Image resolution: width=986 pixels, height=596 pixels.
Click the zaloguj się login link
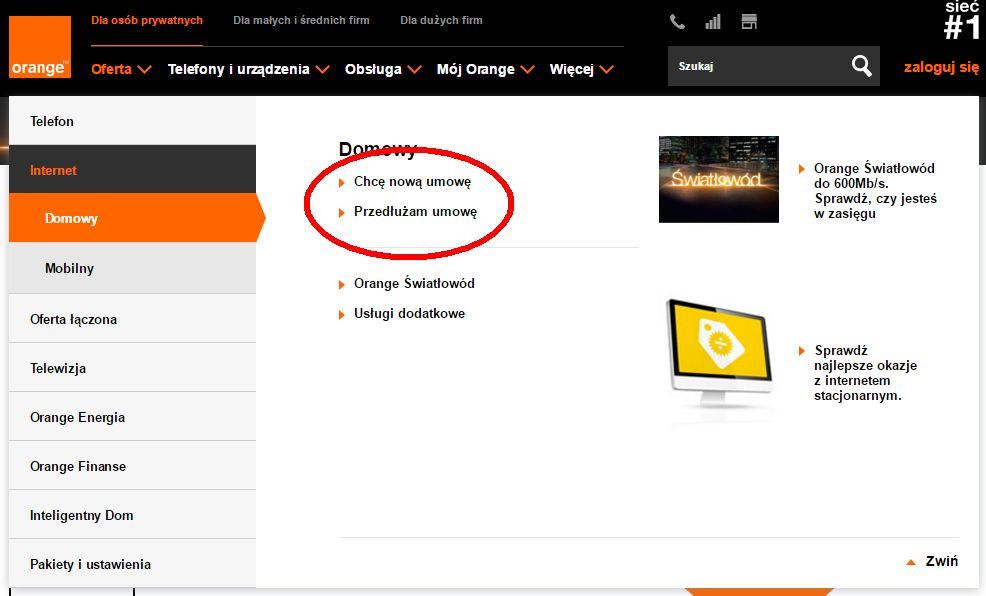(x=941, y=68)
